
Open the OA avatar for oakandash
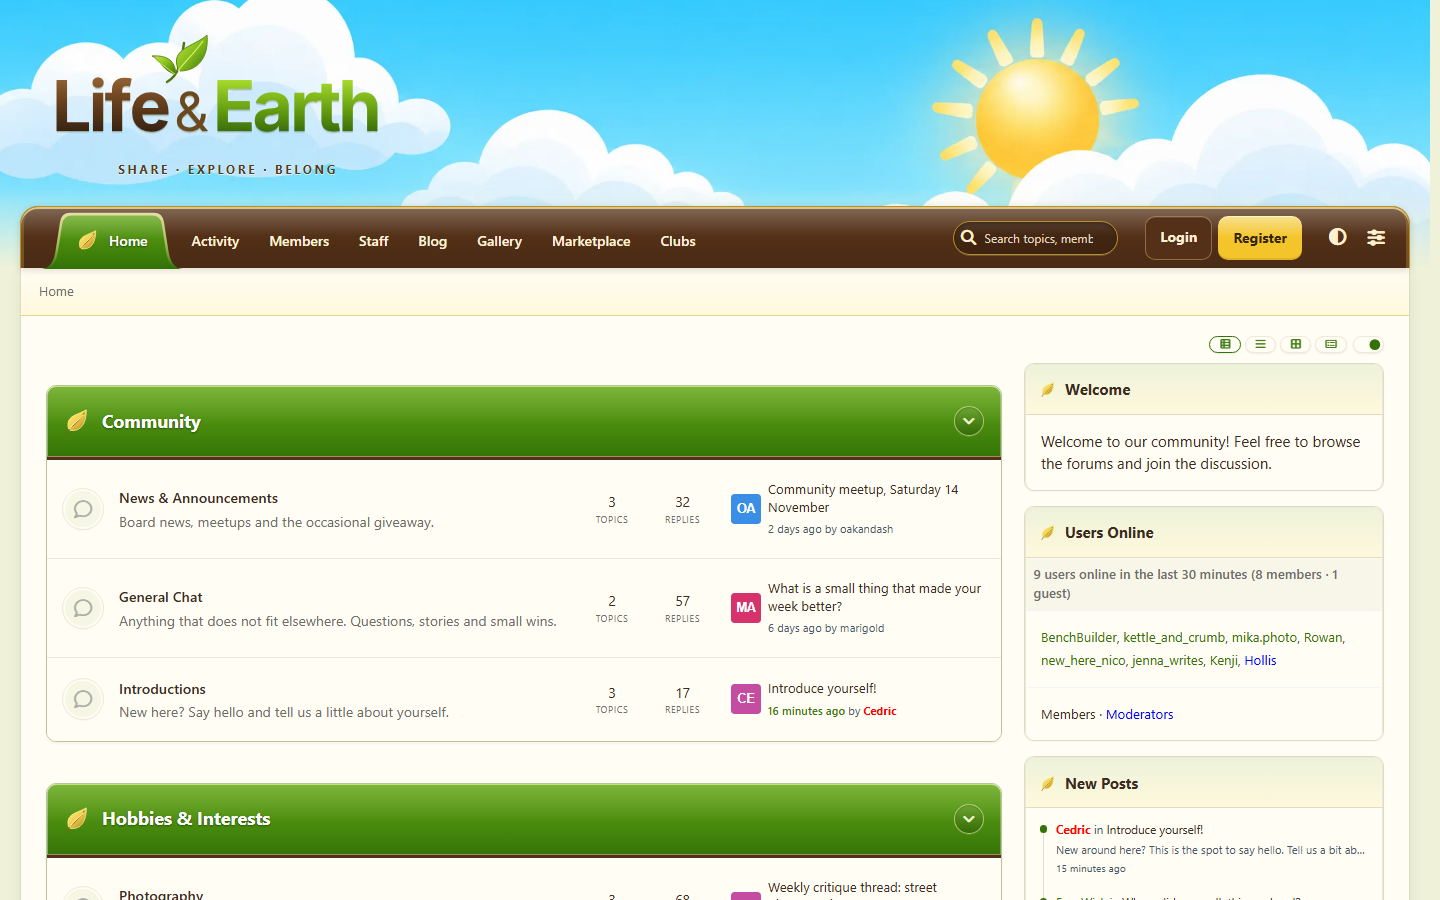tap(746, 508)
